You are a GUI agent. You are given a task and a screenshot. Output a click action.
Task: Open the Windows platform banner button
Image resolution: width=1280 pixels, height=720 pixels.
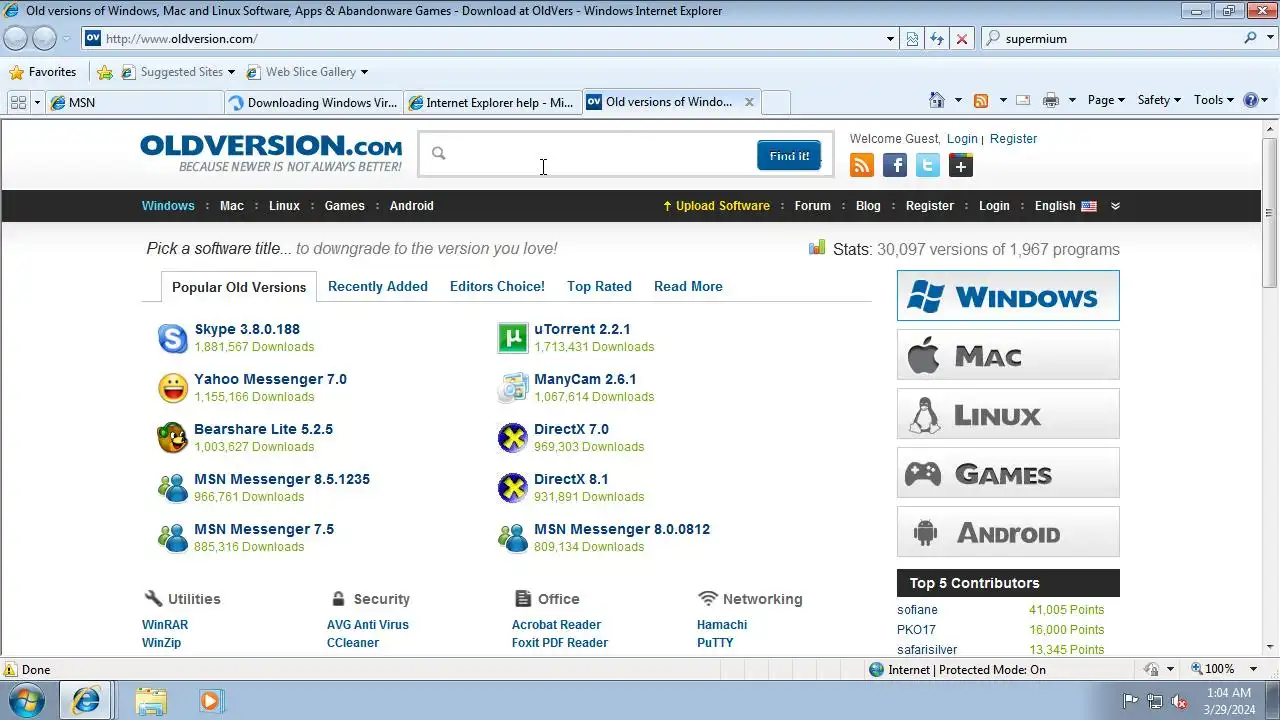point(1008,296)
